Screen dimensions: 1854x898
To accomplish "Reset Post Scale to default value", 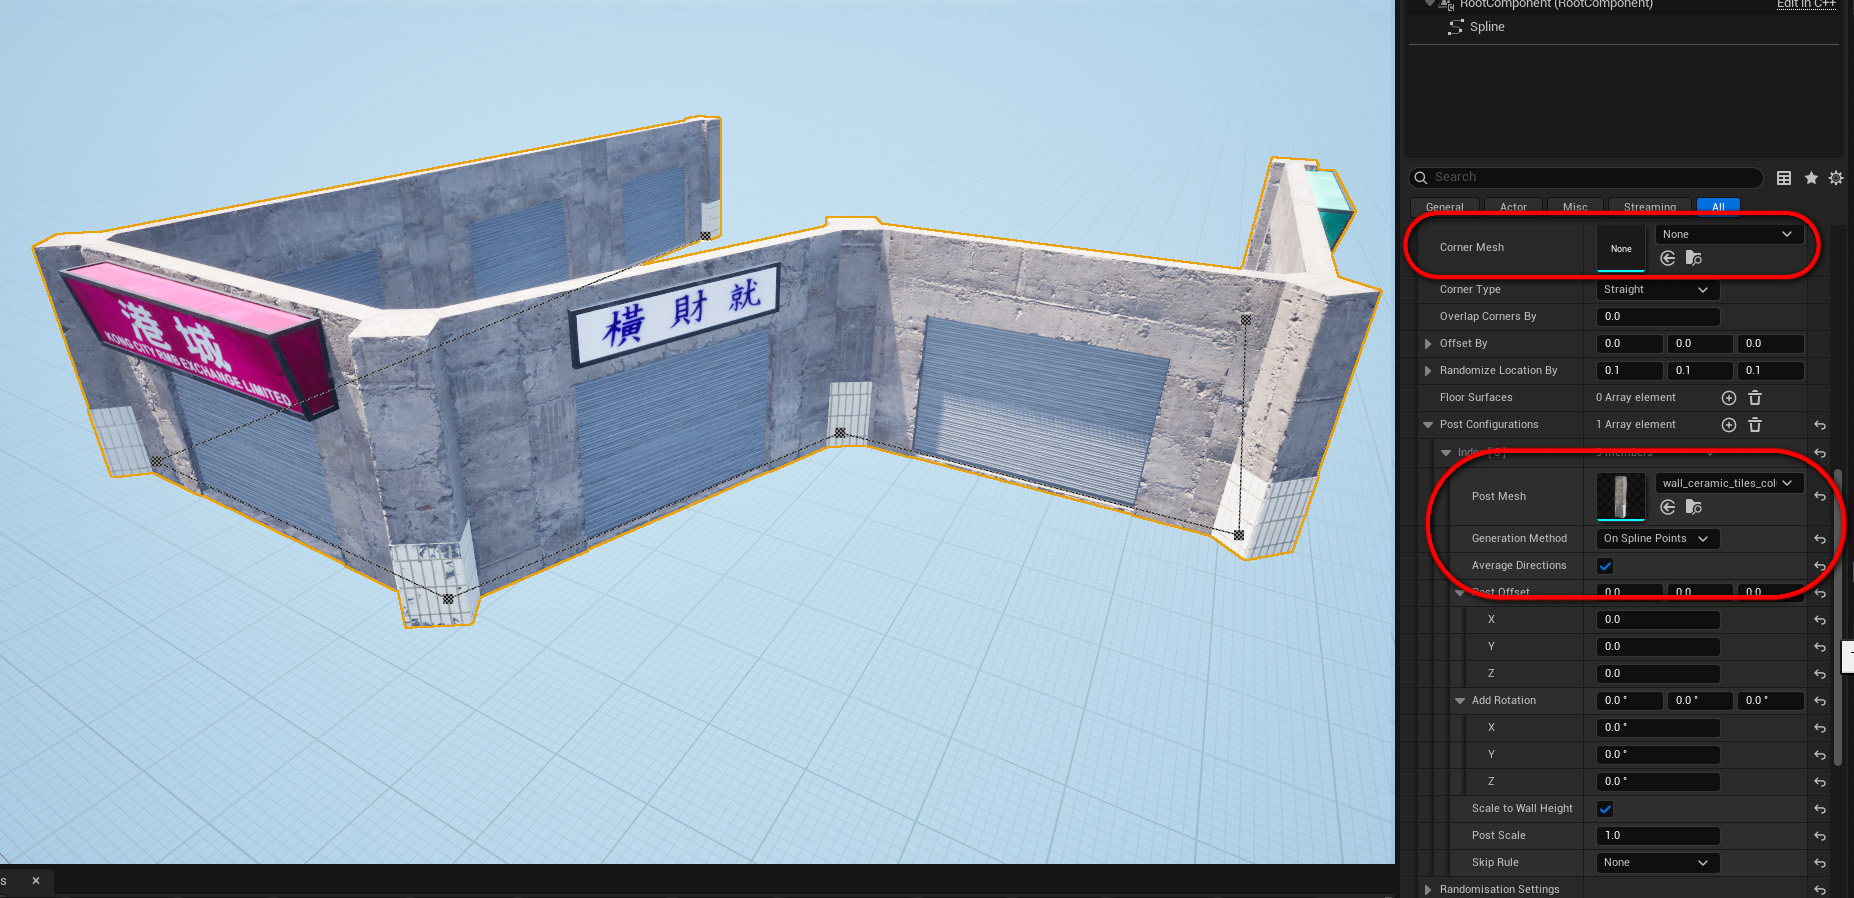I will [1820, 836].
